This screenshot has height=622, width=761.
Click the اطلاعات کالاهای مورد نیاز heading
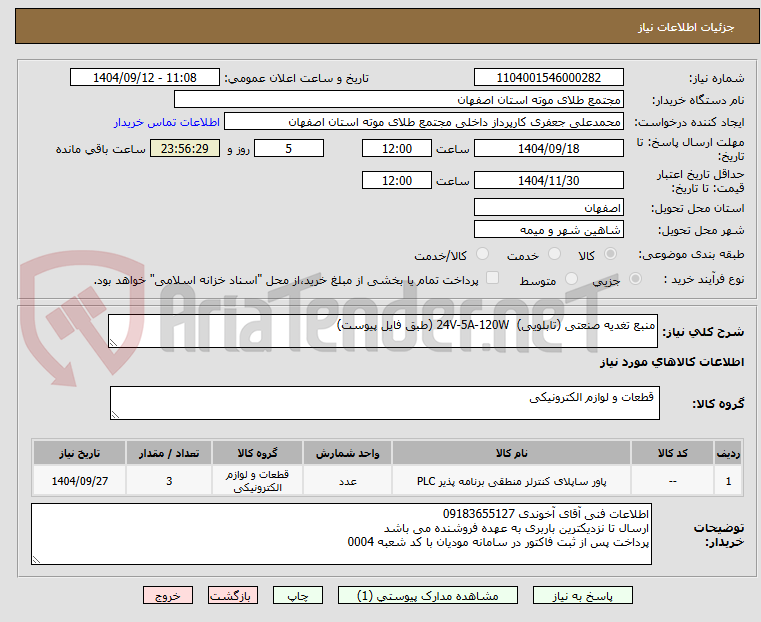point(672,362)
